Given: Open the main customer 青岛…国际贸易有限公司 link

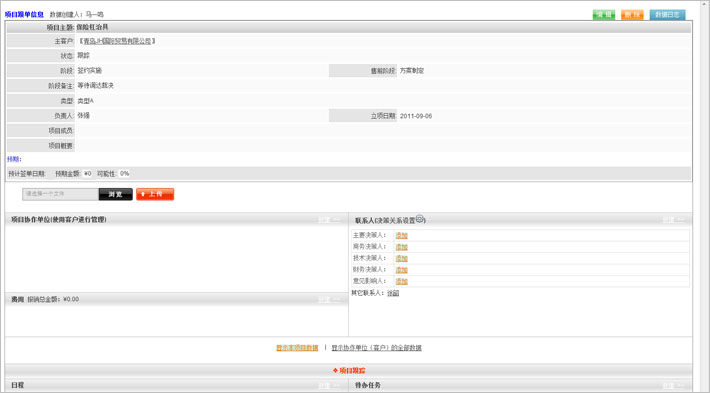Looking at the screenshot, I should click(x=117, y=41).
